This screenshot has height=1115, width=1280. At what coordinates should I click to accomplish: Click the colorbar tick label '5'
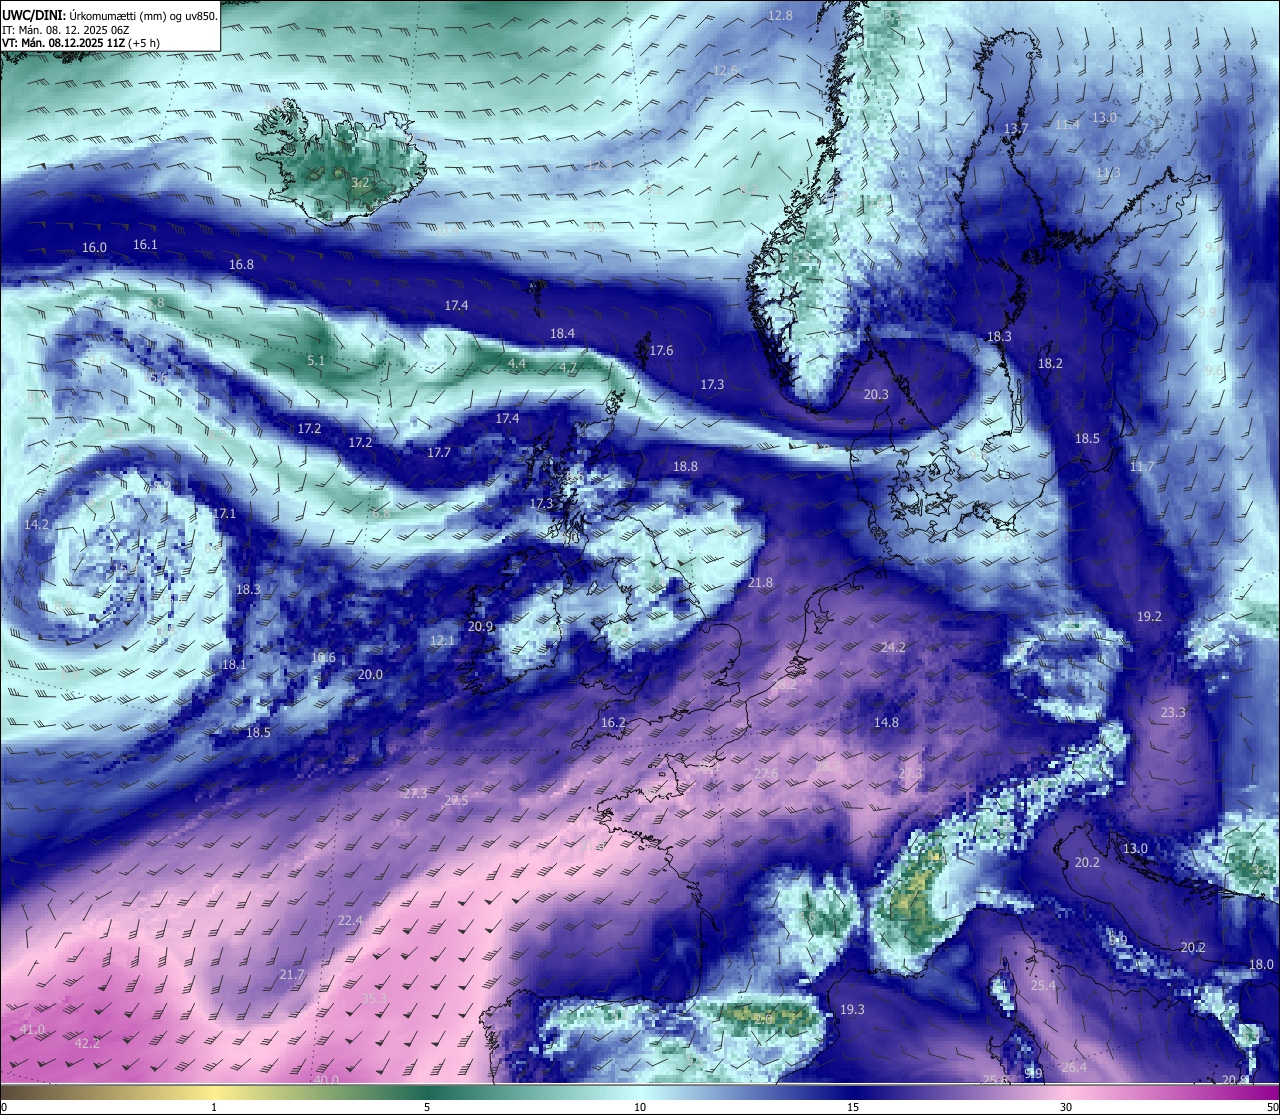click(427, 1107)
